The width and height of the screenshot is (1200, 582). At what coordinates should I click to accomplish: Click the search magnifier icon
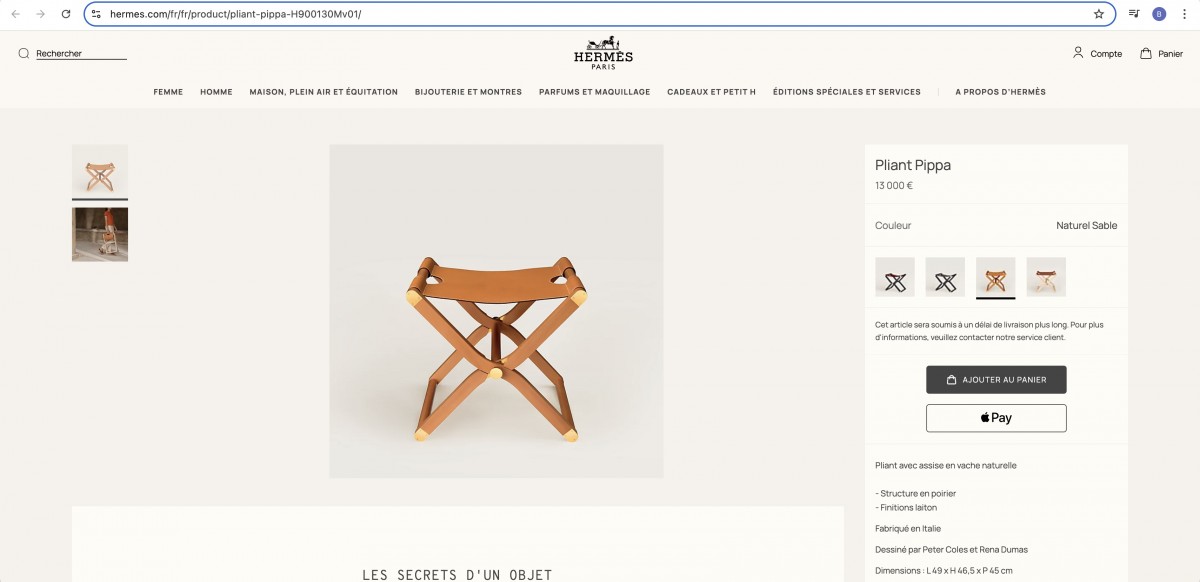[x=24, y=54]
